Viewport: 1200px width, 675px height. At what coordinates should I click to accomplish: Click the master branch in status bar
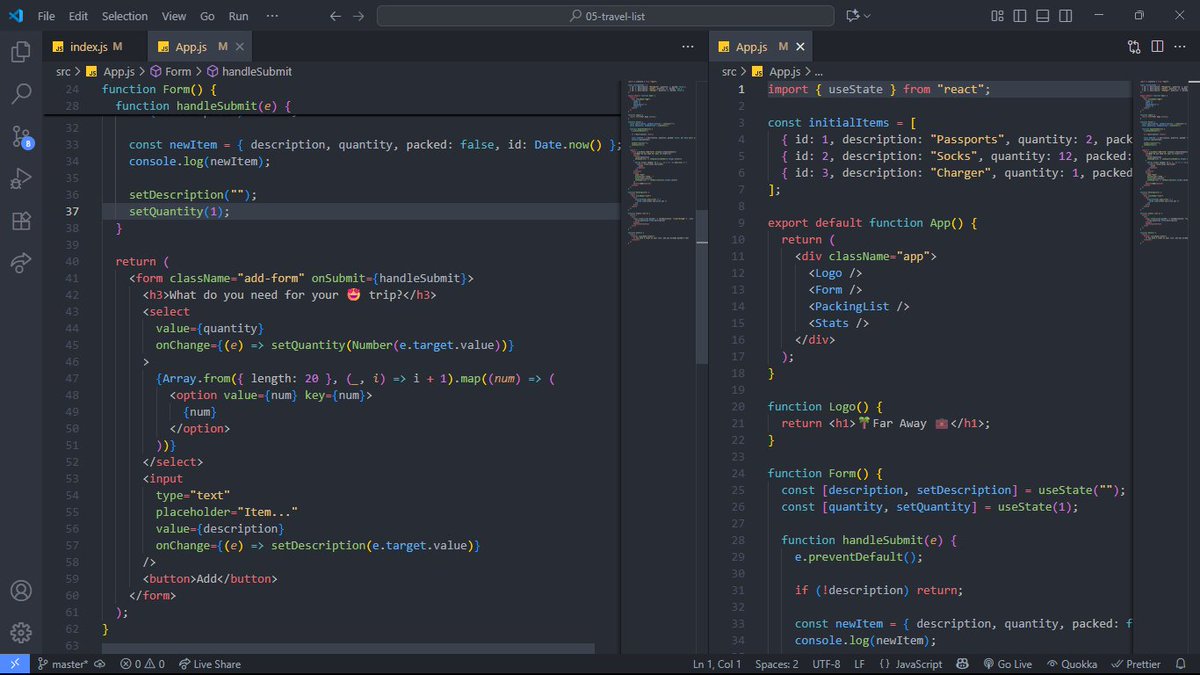(x=62, y=664)
